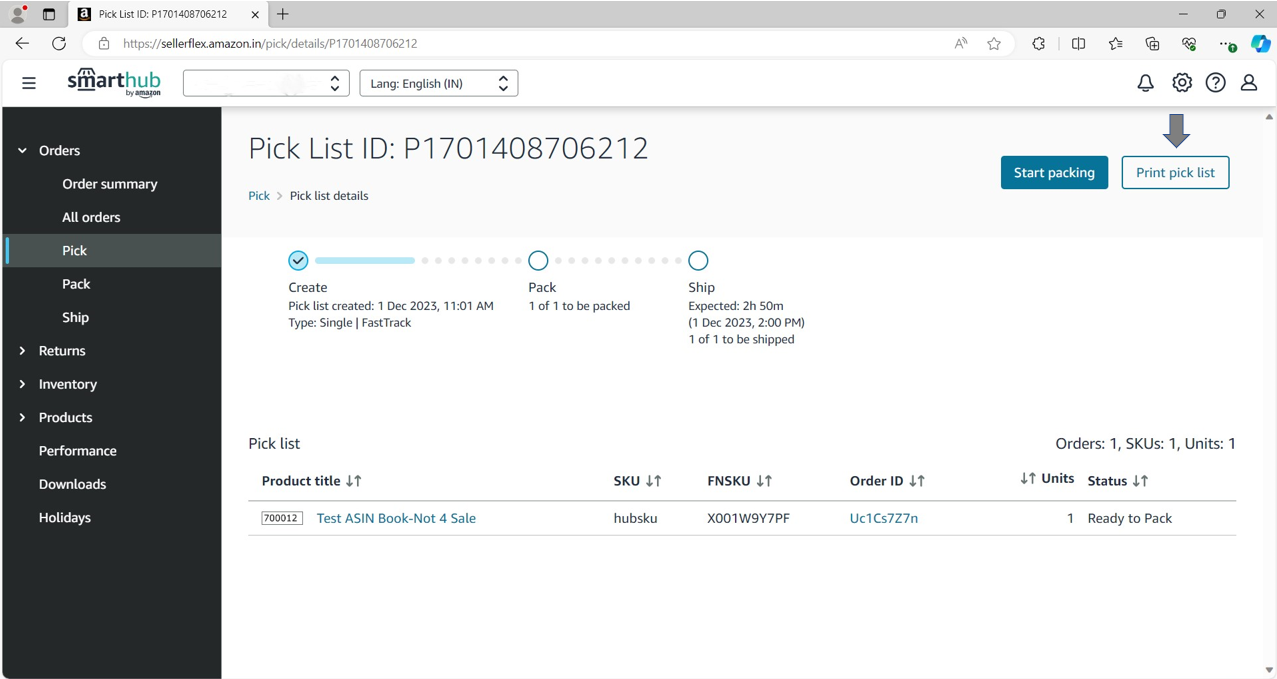The image size is (1277, 679).
Task: Open the settings gear in Smarthub header
Action: [1182, 83]
